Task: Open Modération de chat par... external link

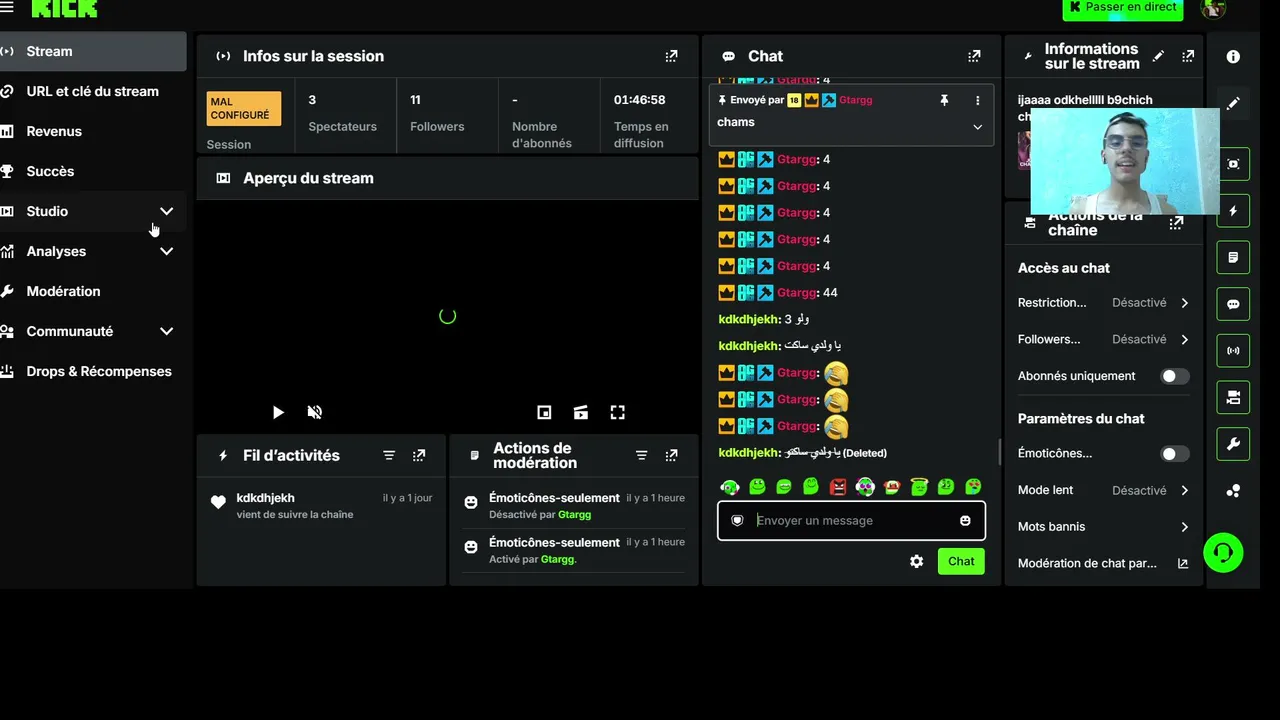Action: (x=1104, y=563)
